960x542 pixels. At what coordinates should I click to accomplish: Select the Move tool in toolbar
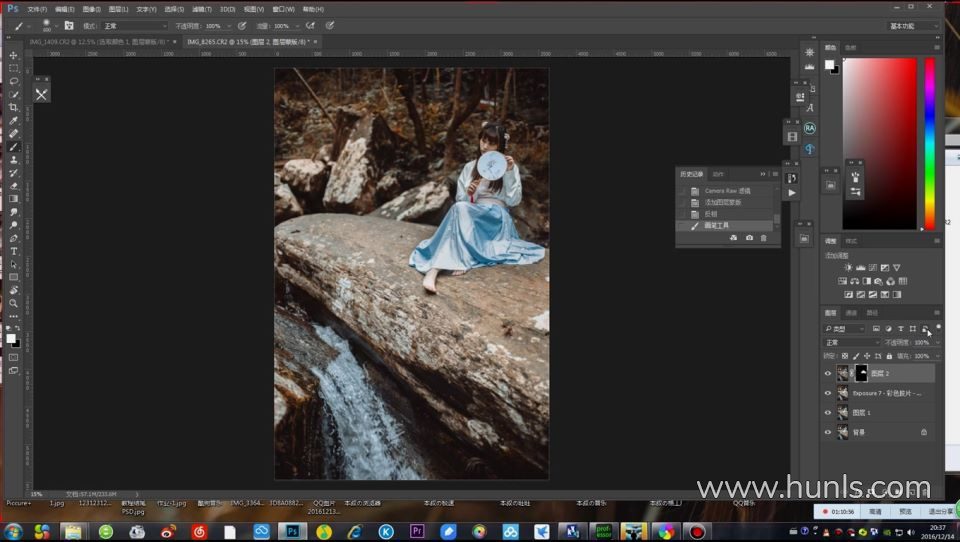click(14, 55)
